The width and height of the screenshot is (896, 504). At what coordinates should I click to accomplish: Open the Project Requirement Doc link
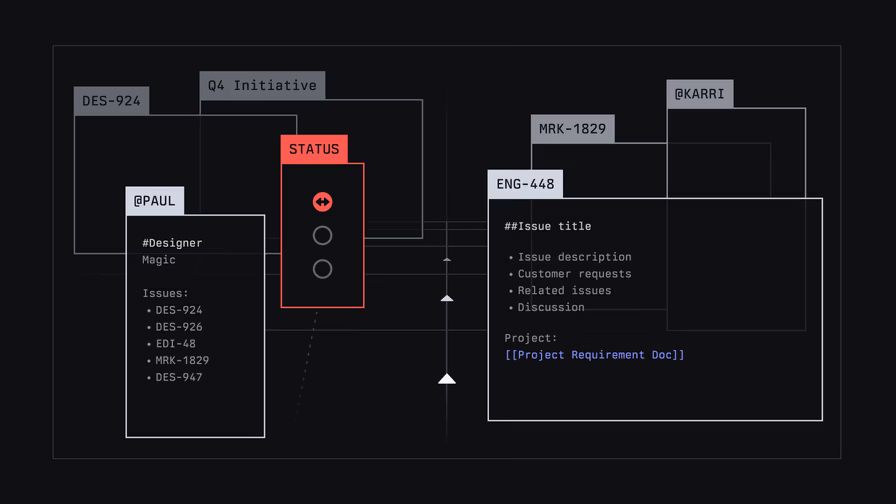coord(594,355)
